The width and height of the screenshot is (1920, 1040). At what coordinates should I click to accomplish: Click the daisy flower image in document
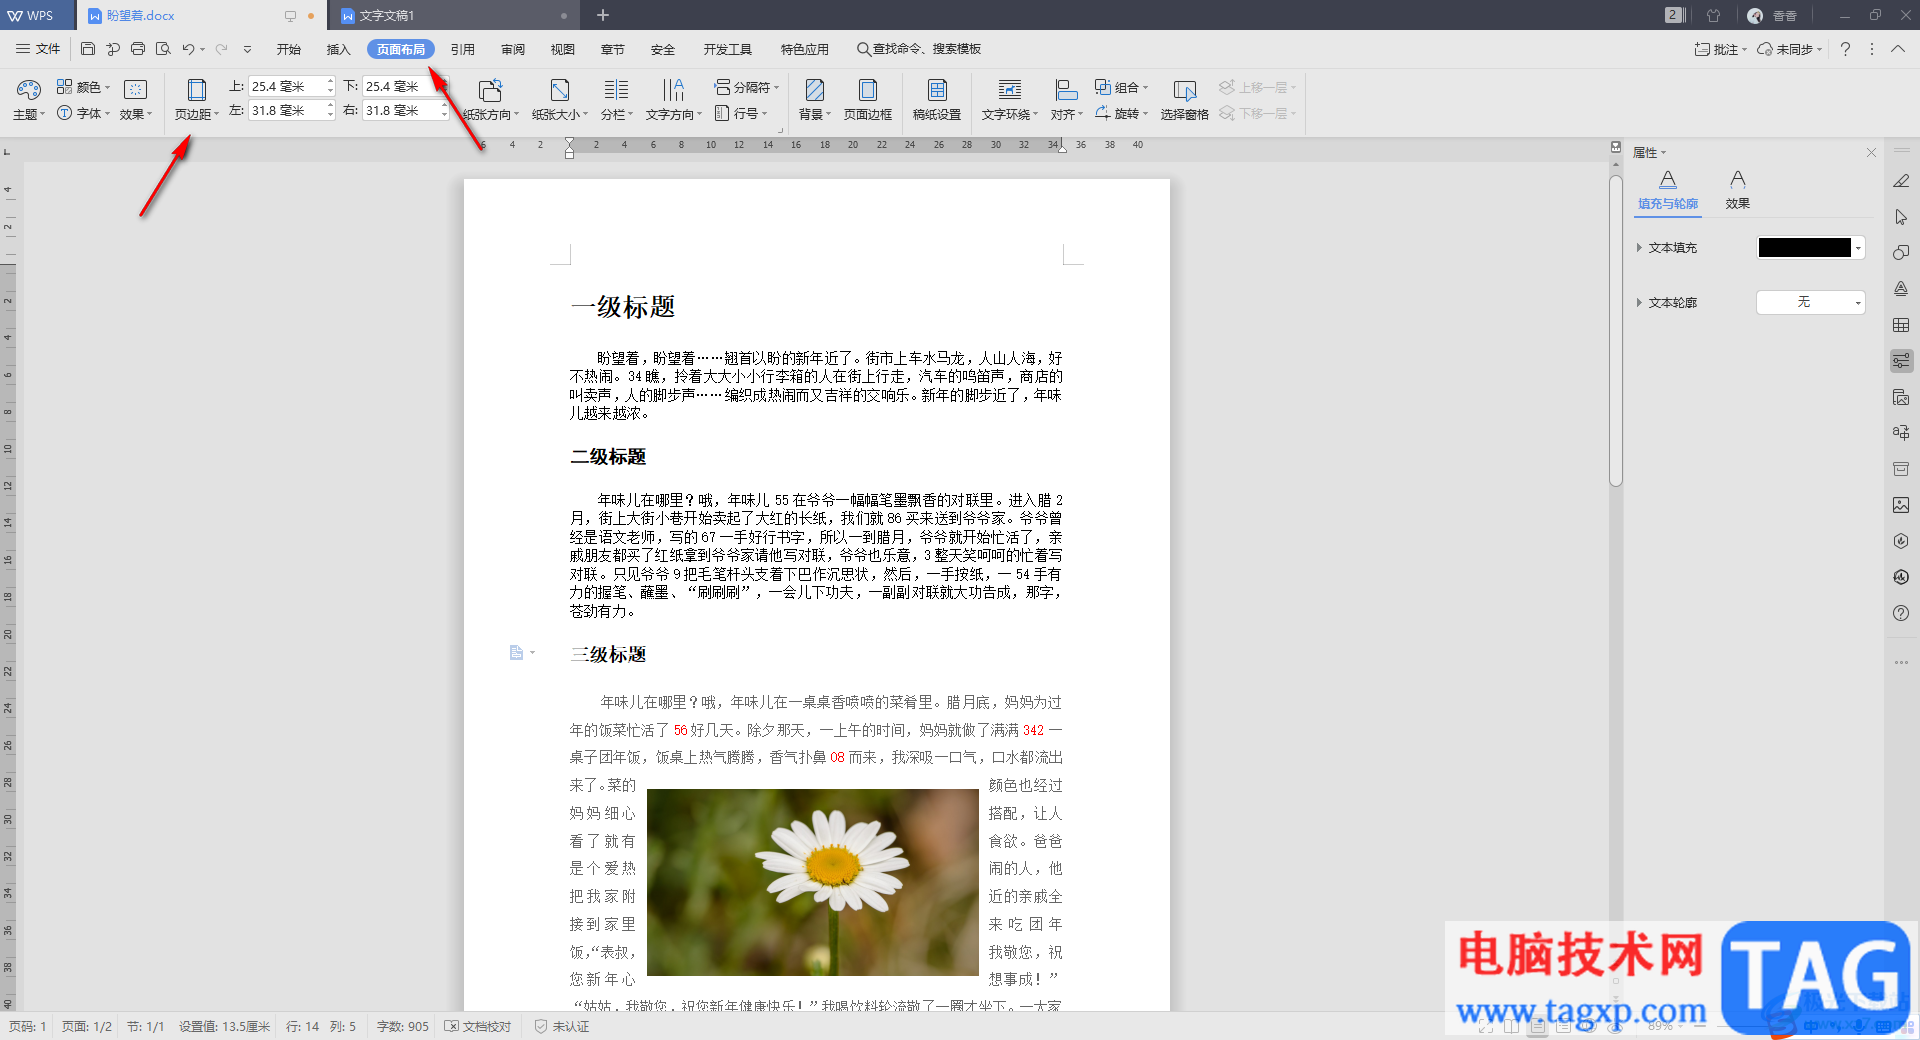(x=813, y=882)
